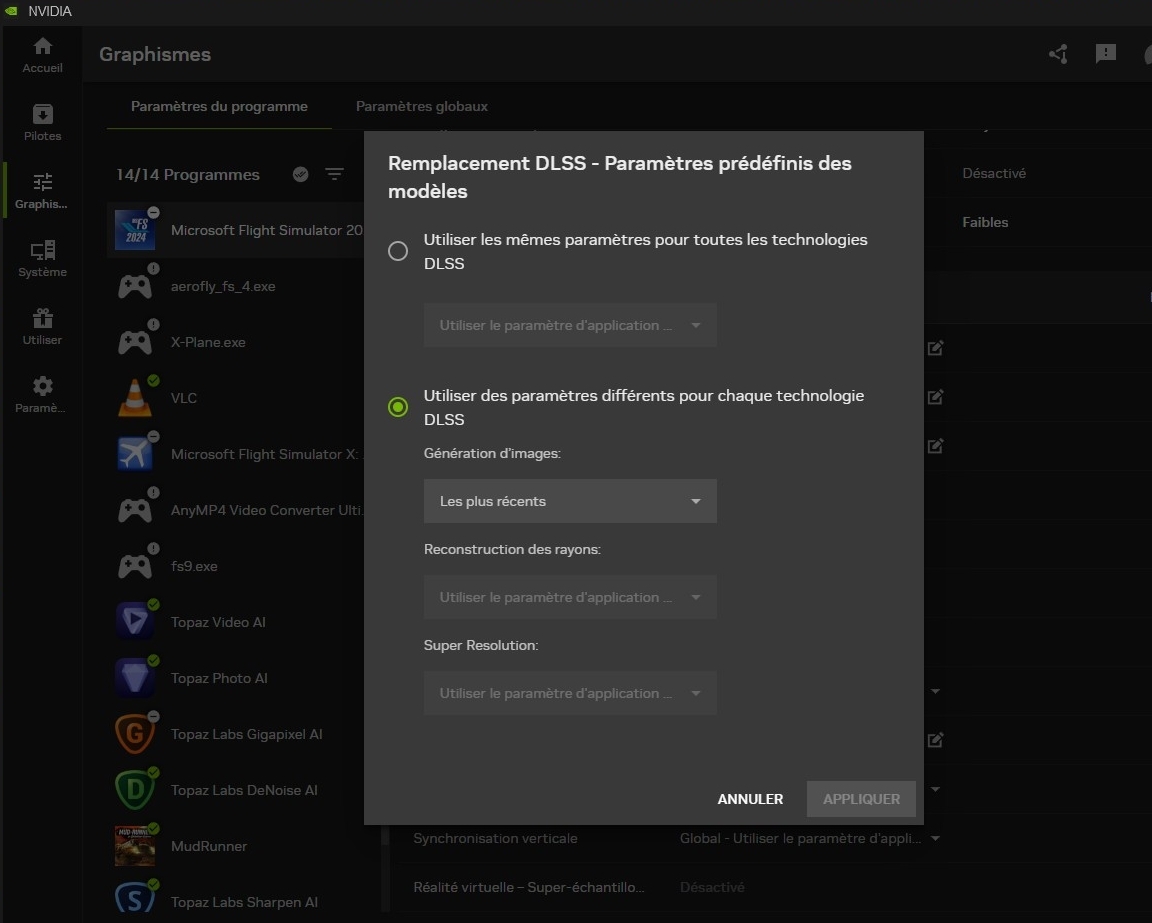Open the Pilotes drivers section

[42, 123]
